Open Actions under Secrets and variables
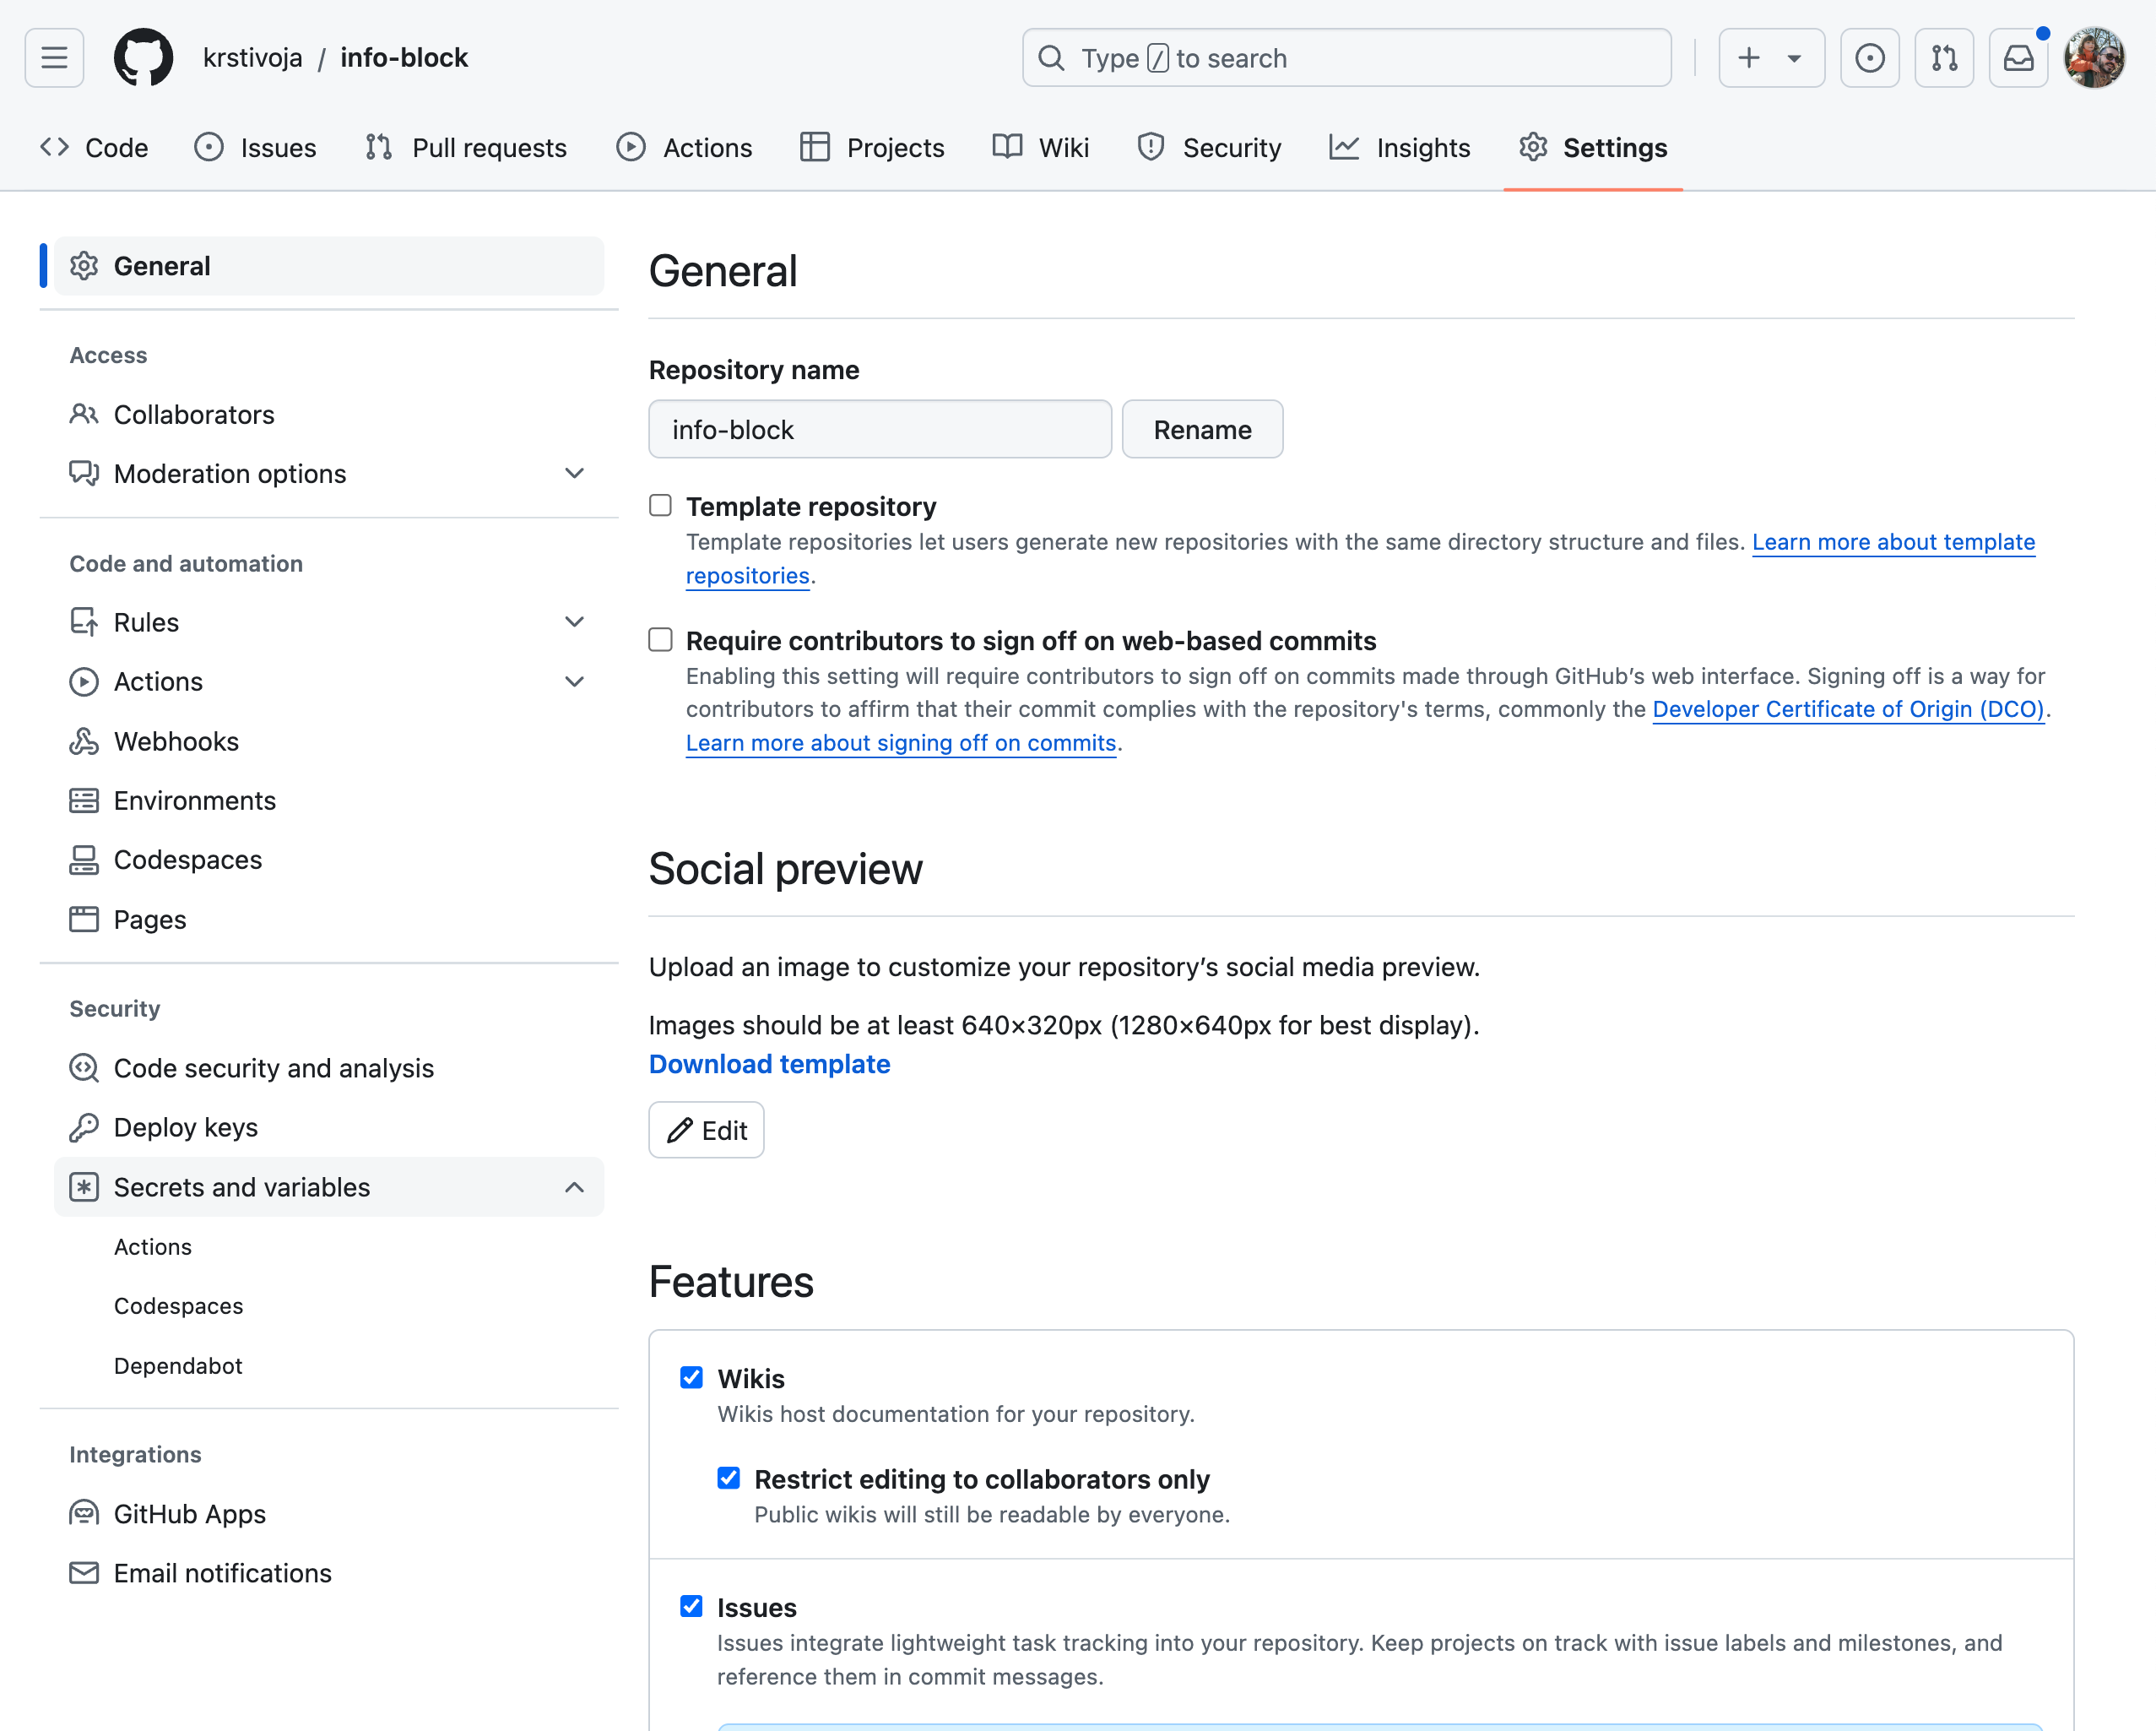This screenshot has width=2156, height=1731. click(x=152, y=1247)
